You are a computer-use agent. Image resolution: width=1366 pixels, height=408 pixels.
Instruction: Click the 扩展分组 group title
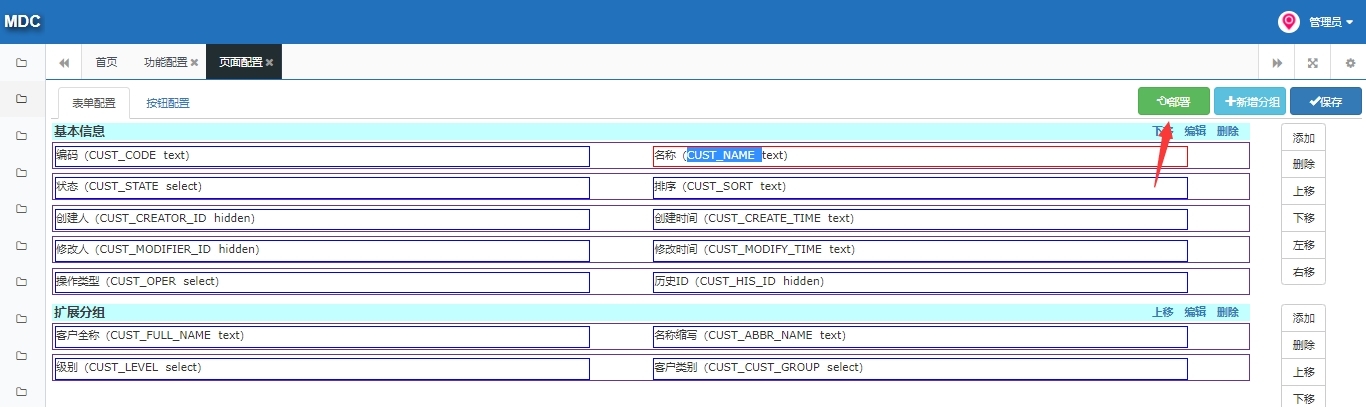(x=79, y=312)
